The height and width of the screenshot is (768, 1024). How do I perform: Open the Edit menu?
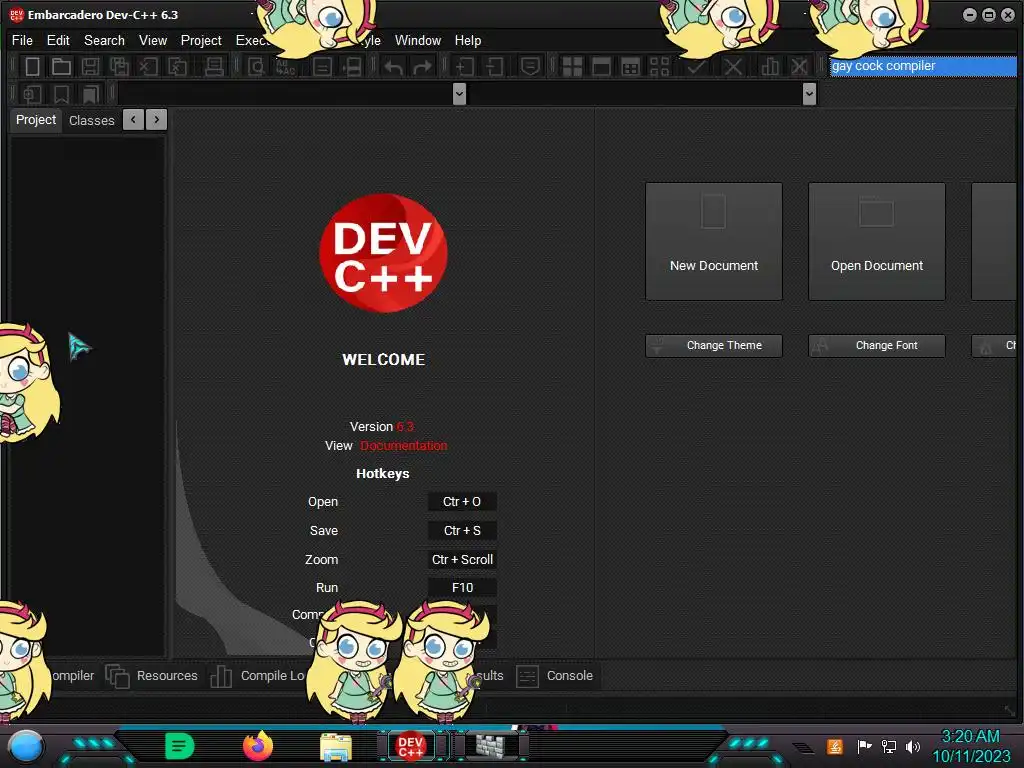[58, 40]
